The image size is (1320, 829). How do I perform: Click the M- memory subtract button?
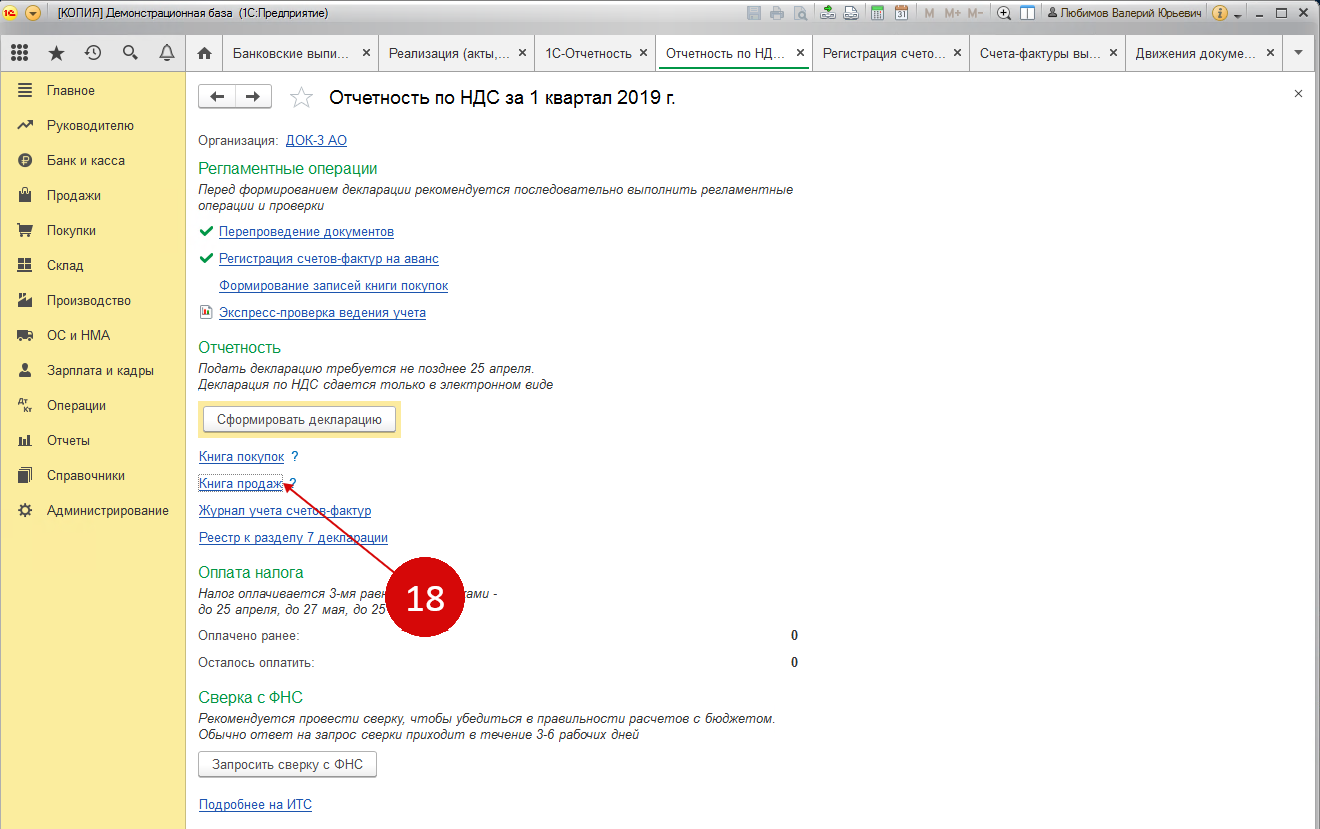tap(976, 13)
